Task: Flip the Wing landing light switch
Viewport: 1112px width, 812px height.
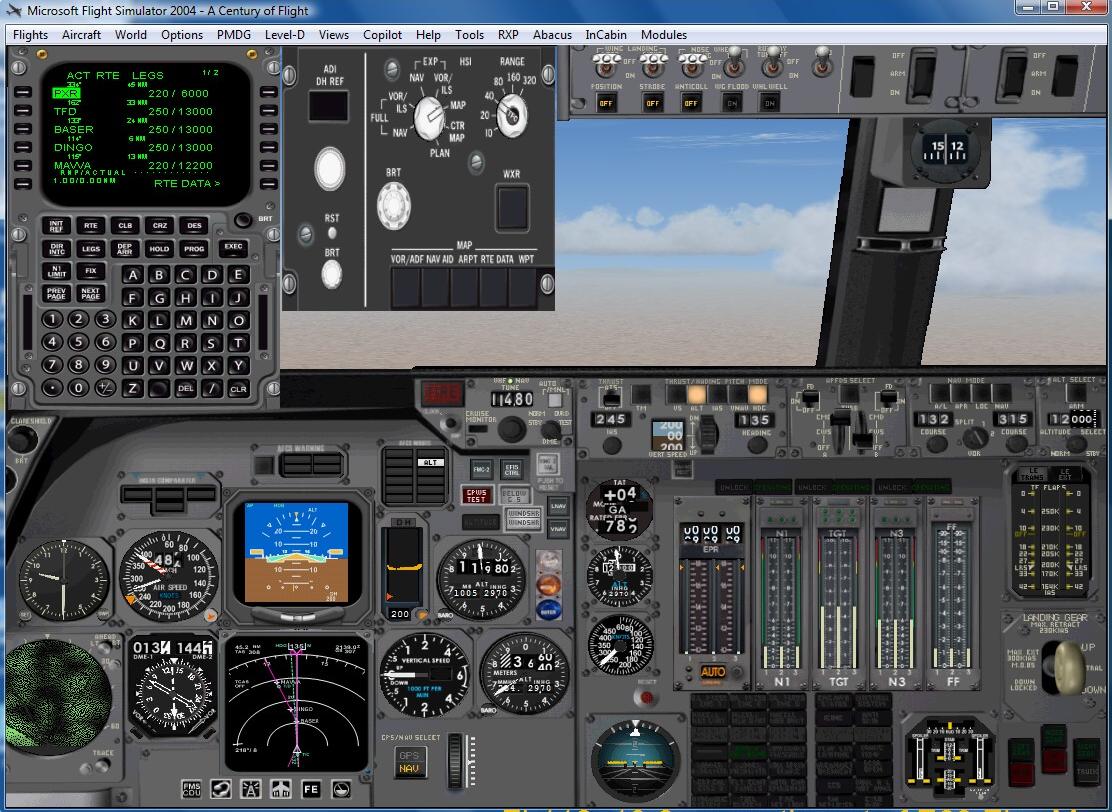Action: (607, 64)
